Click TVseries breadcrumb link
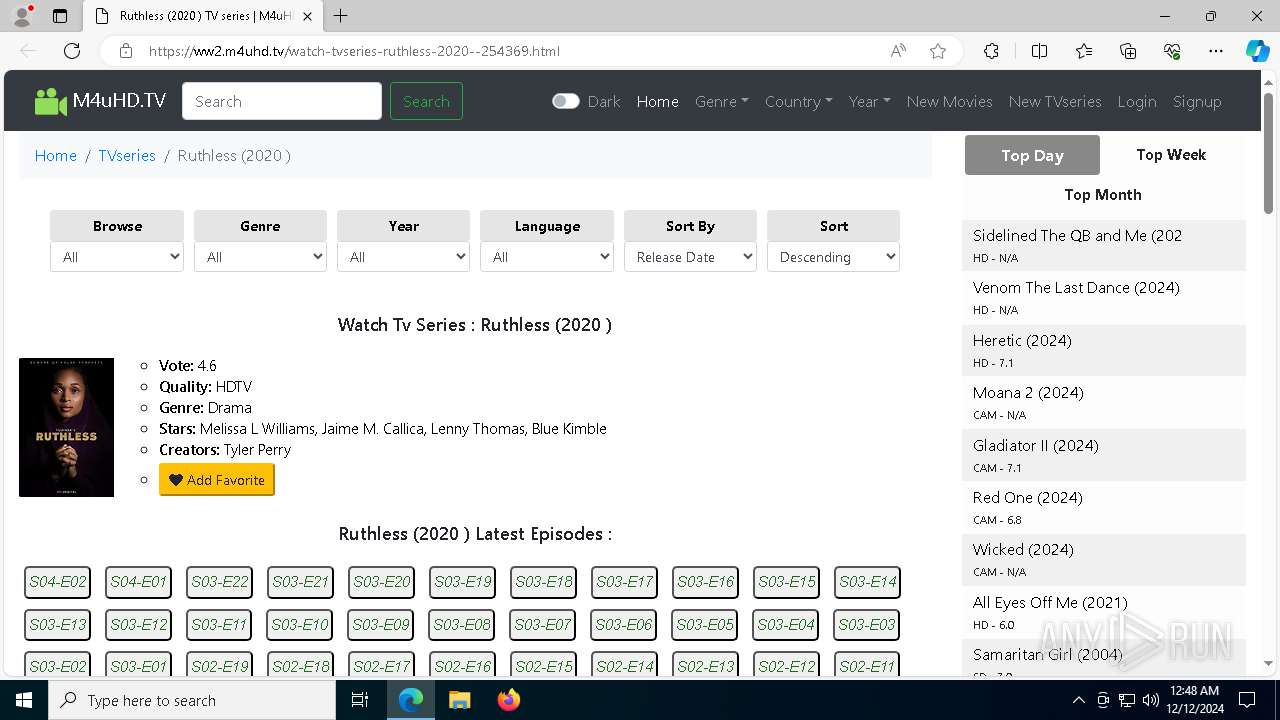This screenshot has height=720, width=1280. [x=127, y=156]
